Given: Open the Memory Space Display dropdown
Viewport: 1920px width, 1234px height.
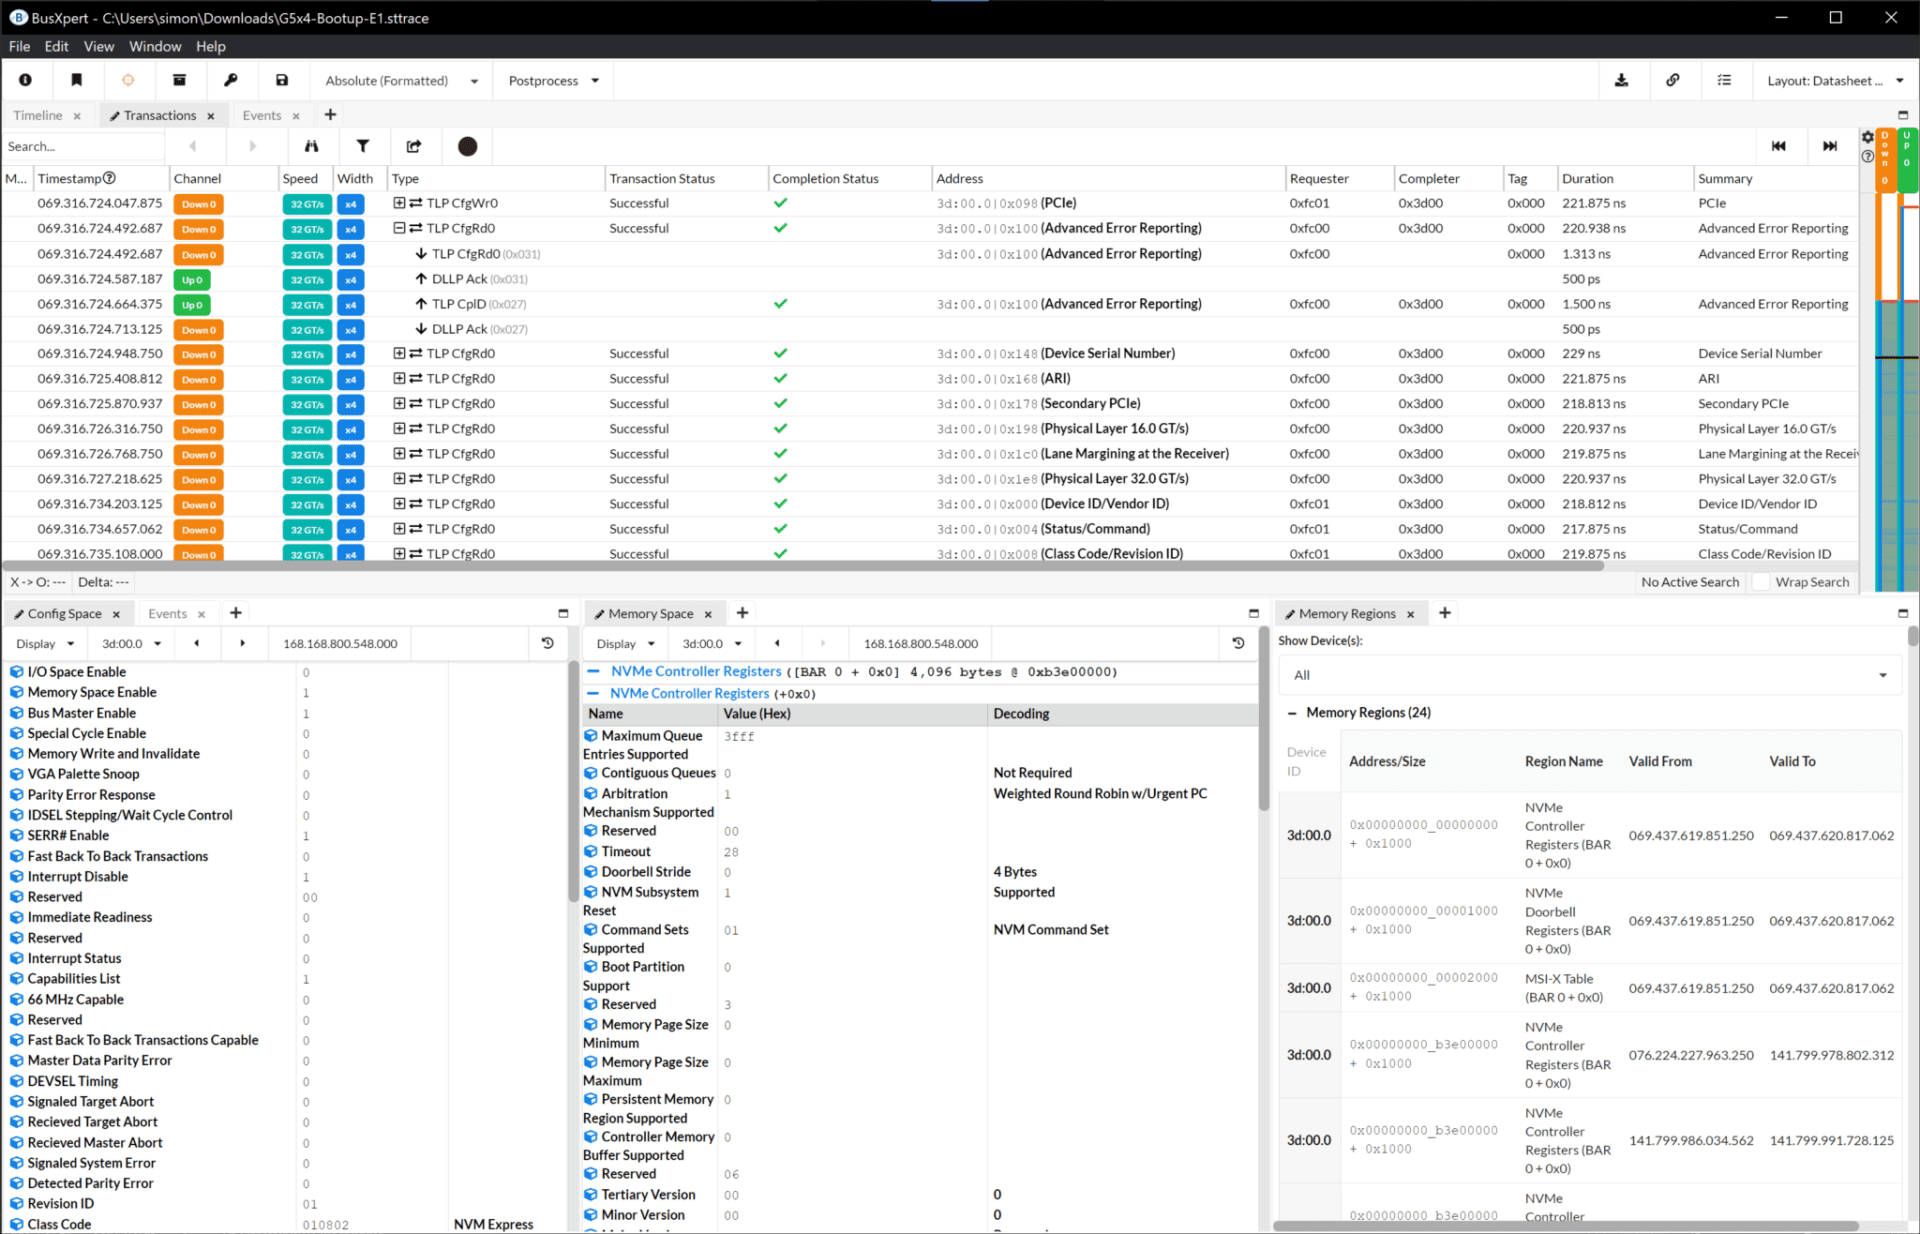Looking at the screenshot, I should click(x=625, y=643).
